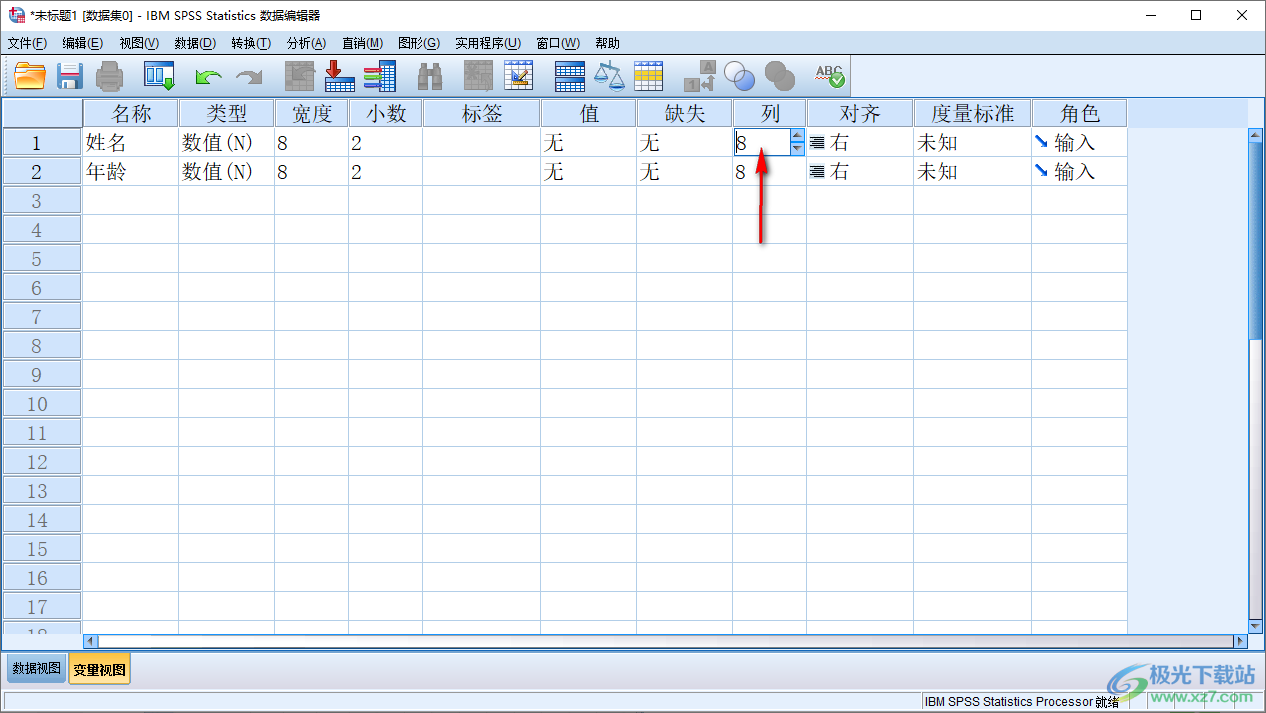
Task: Click the Insert variable icon
Action: [x=519, y=76]
